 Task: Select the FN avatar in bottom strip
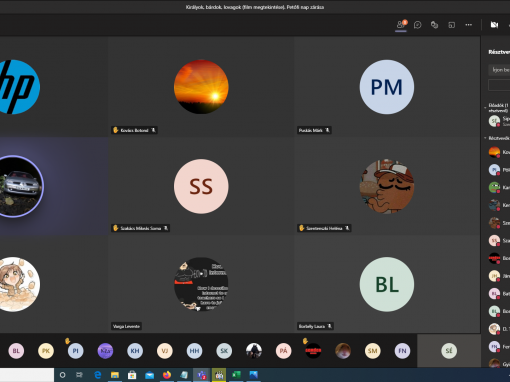click(x=402, y=351)
